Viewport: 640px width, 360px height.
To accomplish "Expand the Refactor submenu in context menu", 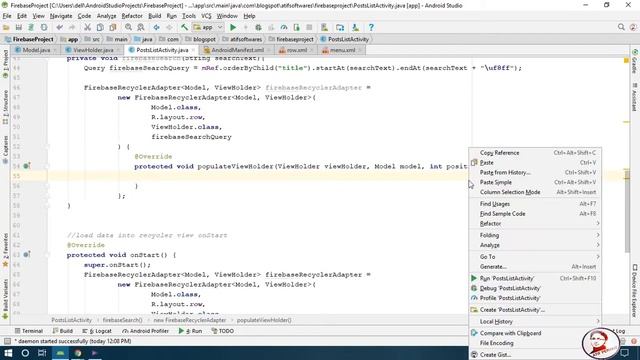I will tap(535, 224).
